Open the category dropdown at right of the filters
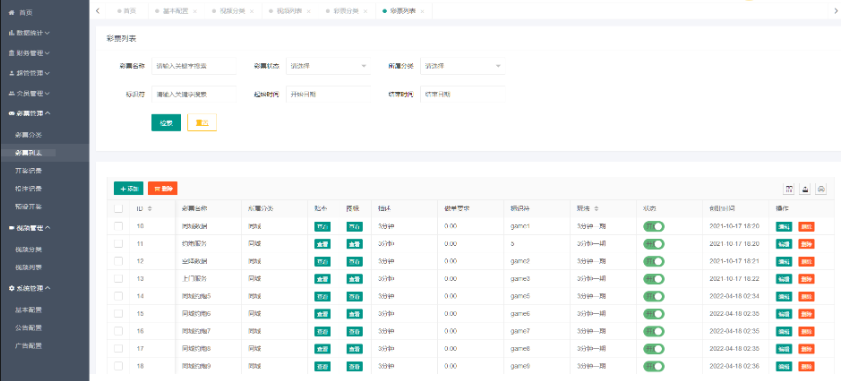This screenshot has height=381, width=841. click(x=462, y=65)
